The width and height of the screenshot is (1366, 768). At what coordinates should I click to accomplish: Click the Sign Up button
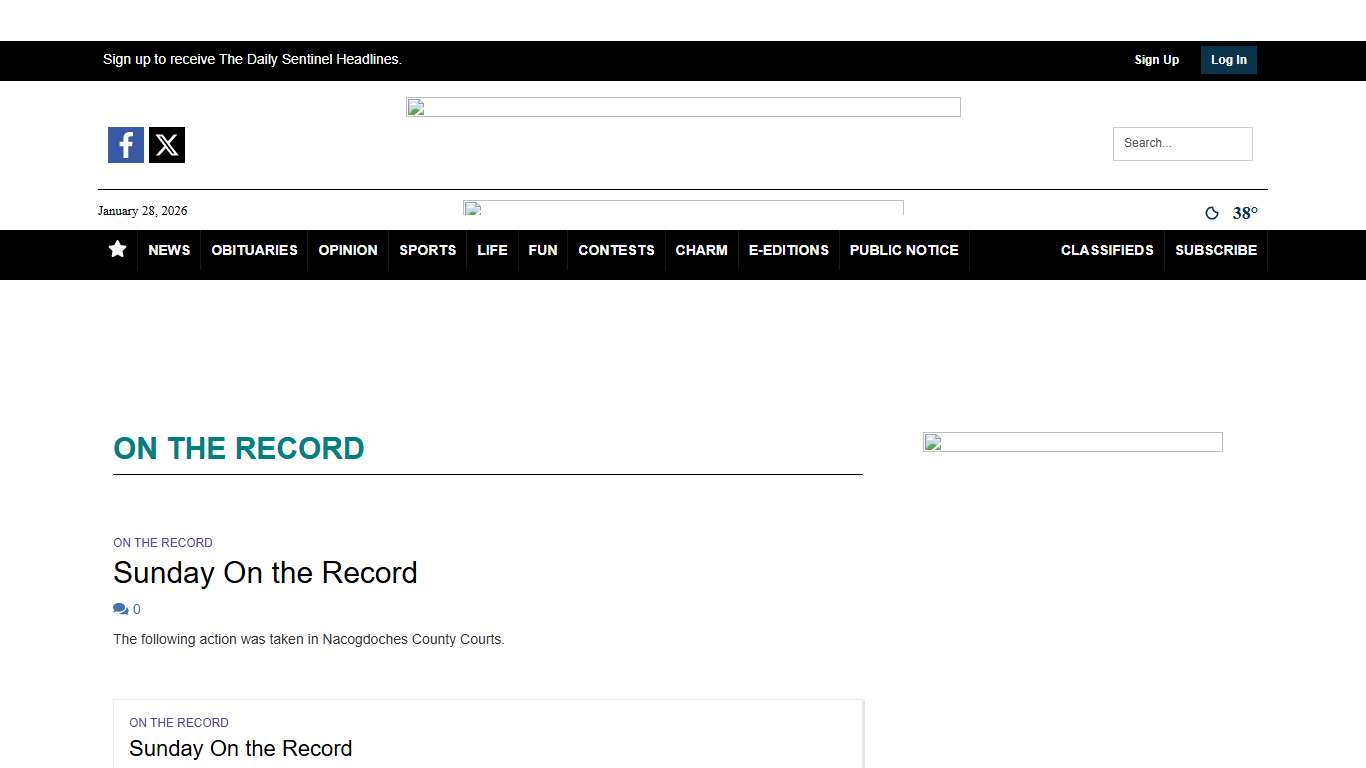click(1156, 59)
